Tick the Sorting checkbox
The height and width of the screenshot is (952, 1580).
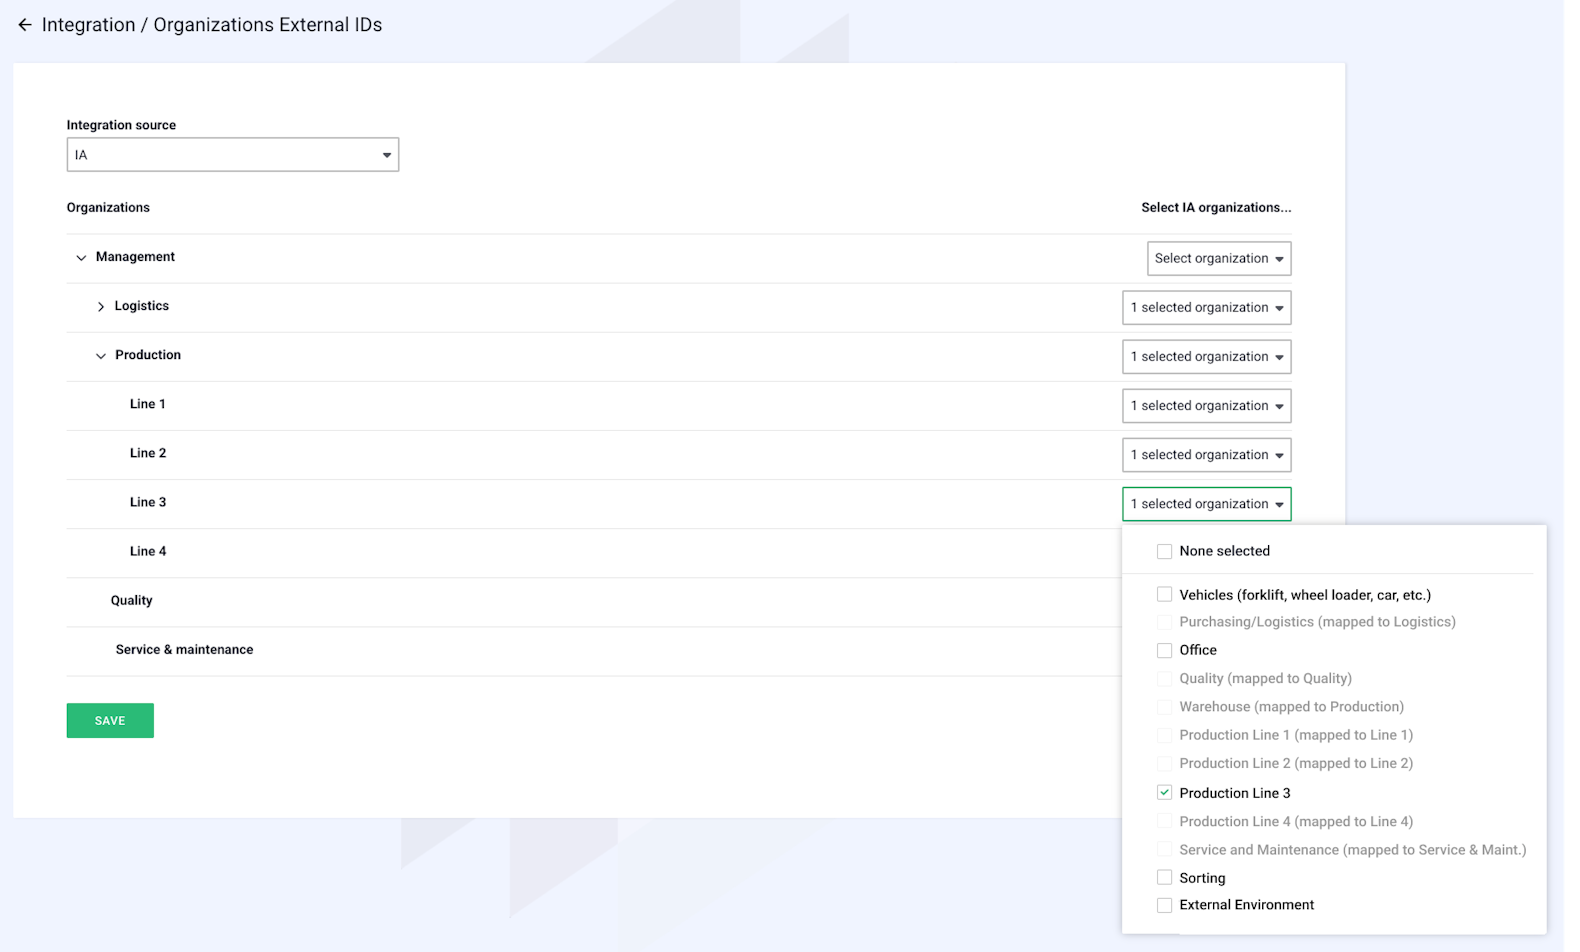click(x=1164, y=878)
